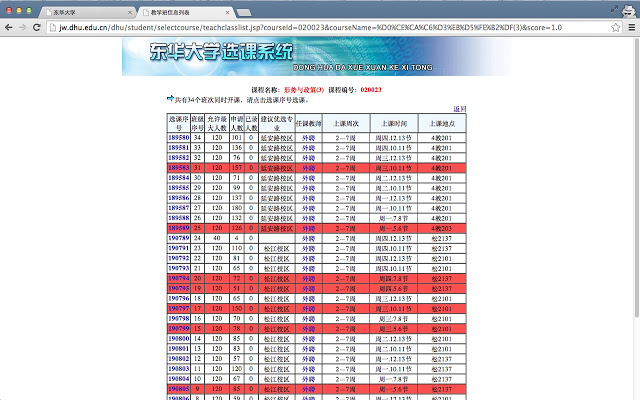Click the incognito profile icon
Screen dimensions: 640x400
[x=629, y=11]
